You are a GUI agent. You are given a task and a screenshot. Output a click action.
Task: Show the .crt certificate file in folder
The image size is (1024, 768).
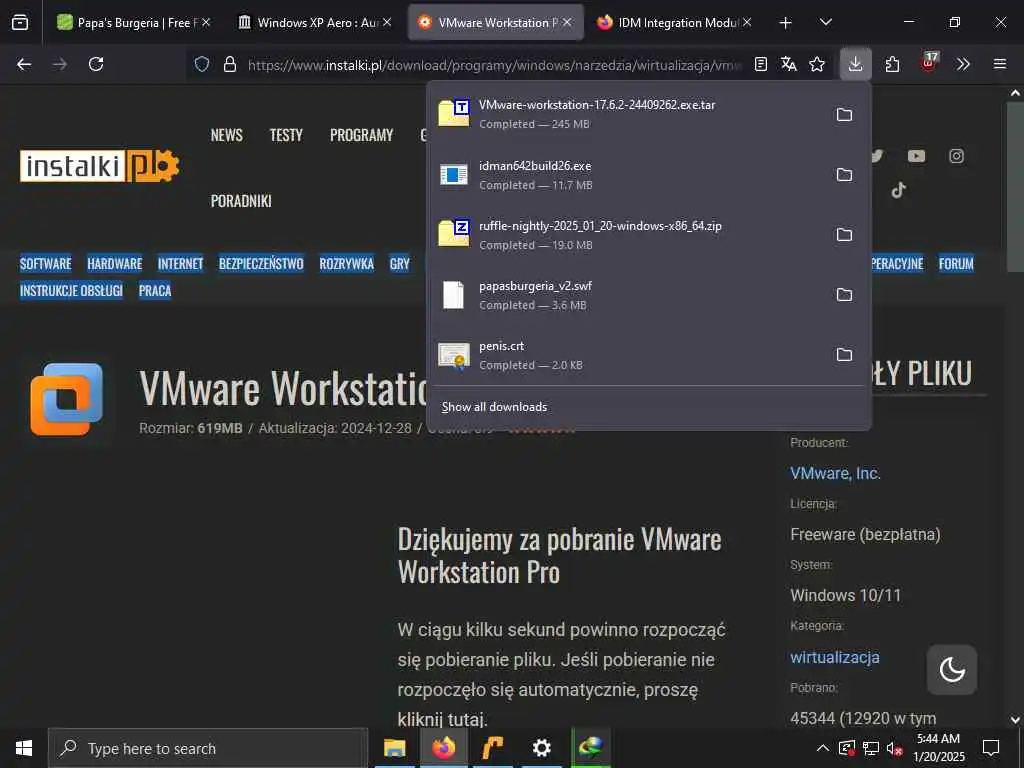[x=844, y=355]
